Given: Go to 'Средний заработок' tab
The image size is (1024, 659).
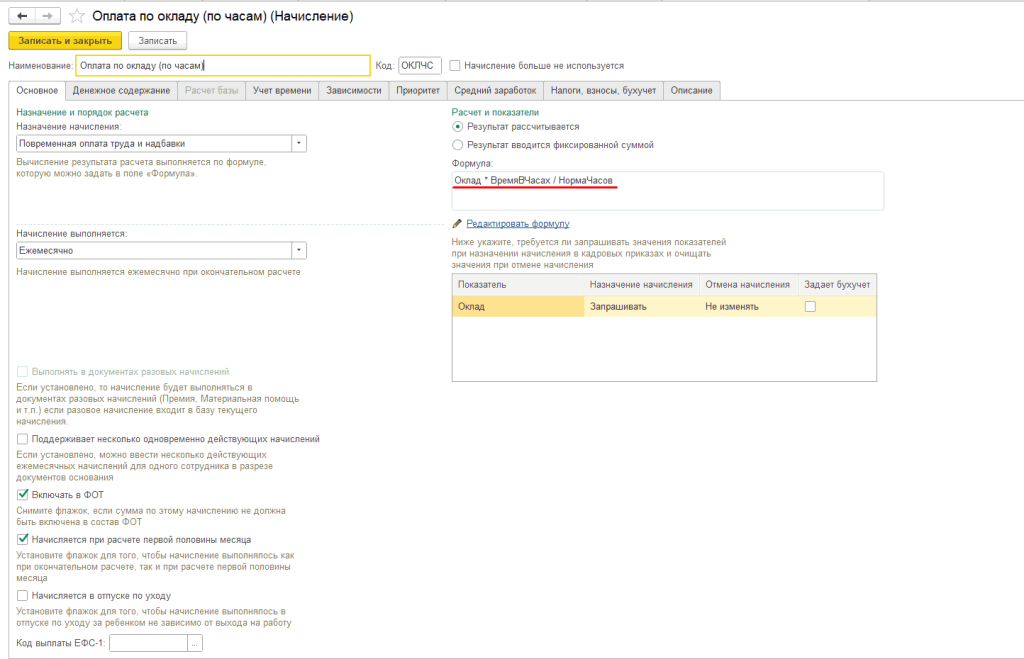Looking at the screenshot, I should coord(495,91).
